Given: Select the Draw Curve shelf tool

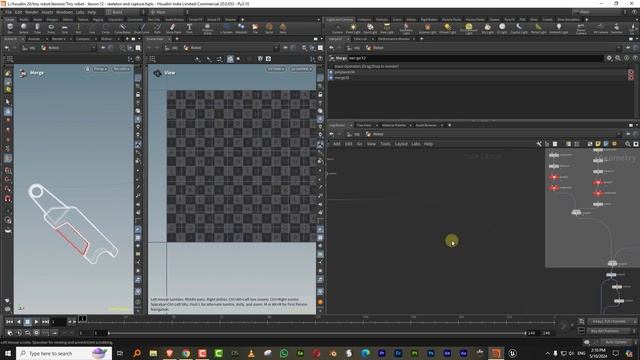Looking at the screenshot, I should click(141, 28).
